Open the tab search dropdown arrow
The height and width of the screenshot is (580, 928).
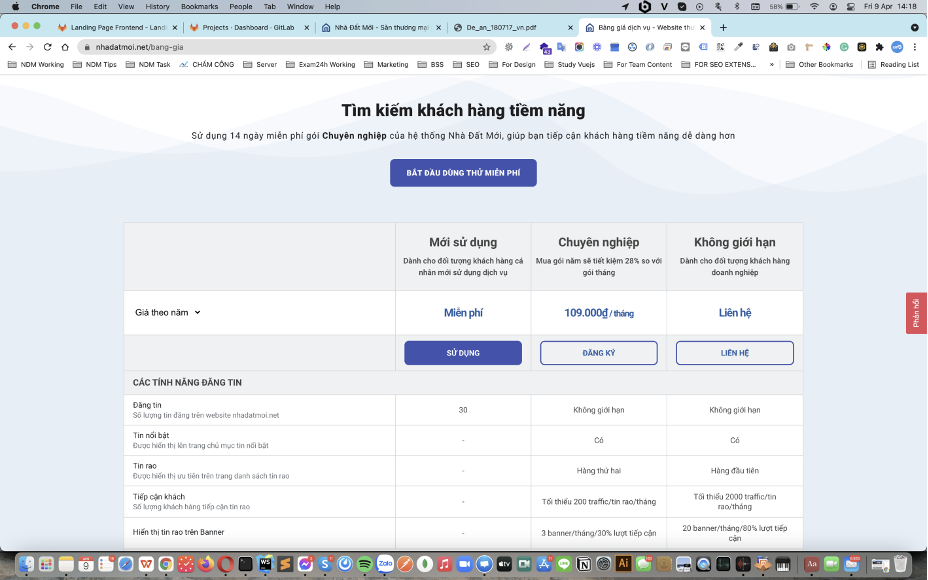[914, 27]
